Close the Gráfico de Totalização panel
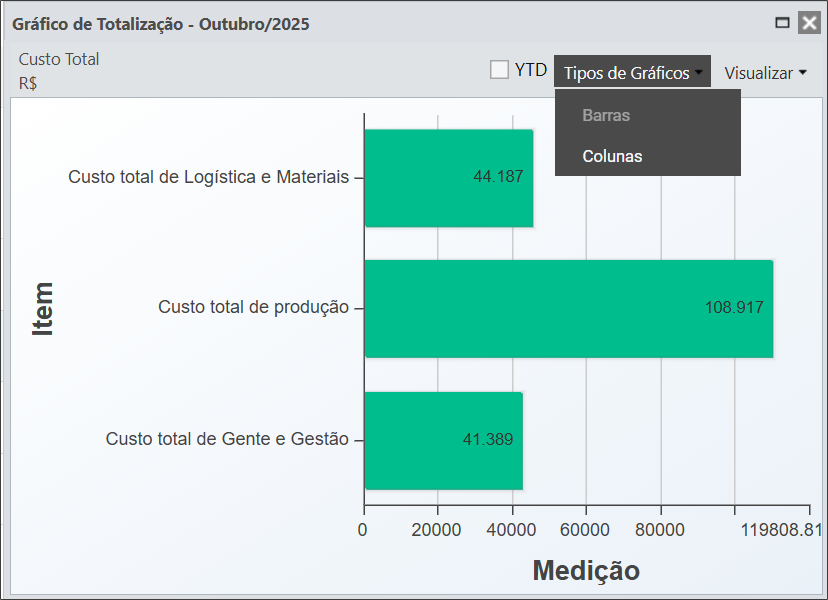 click(x=809, y=23)
